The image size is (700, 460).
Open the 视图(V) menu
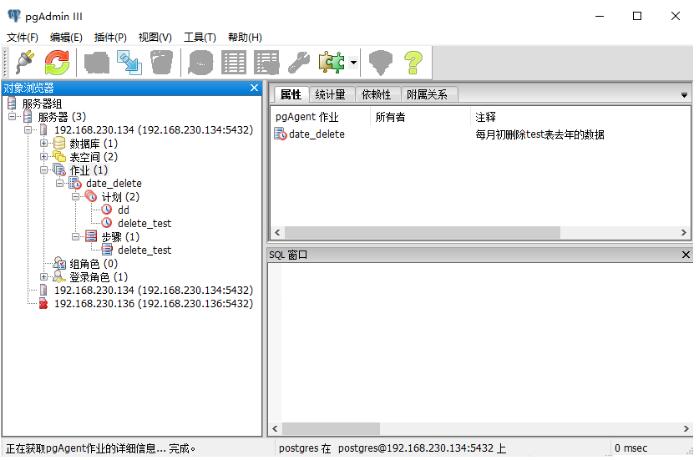(155, 38)
